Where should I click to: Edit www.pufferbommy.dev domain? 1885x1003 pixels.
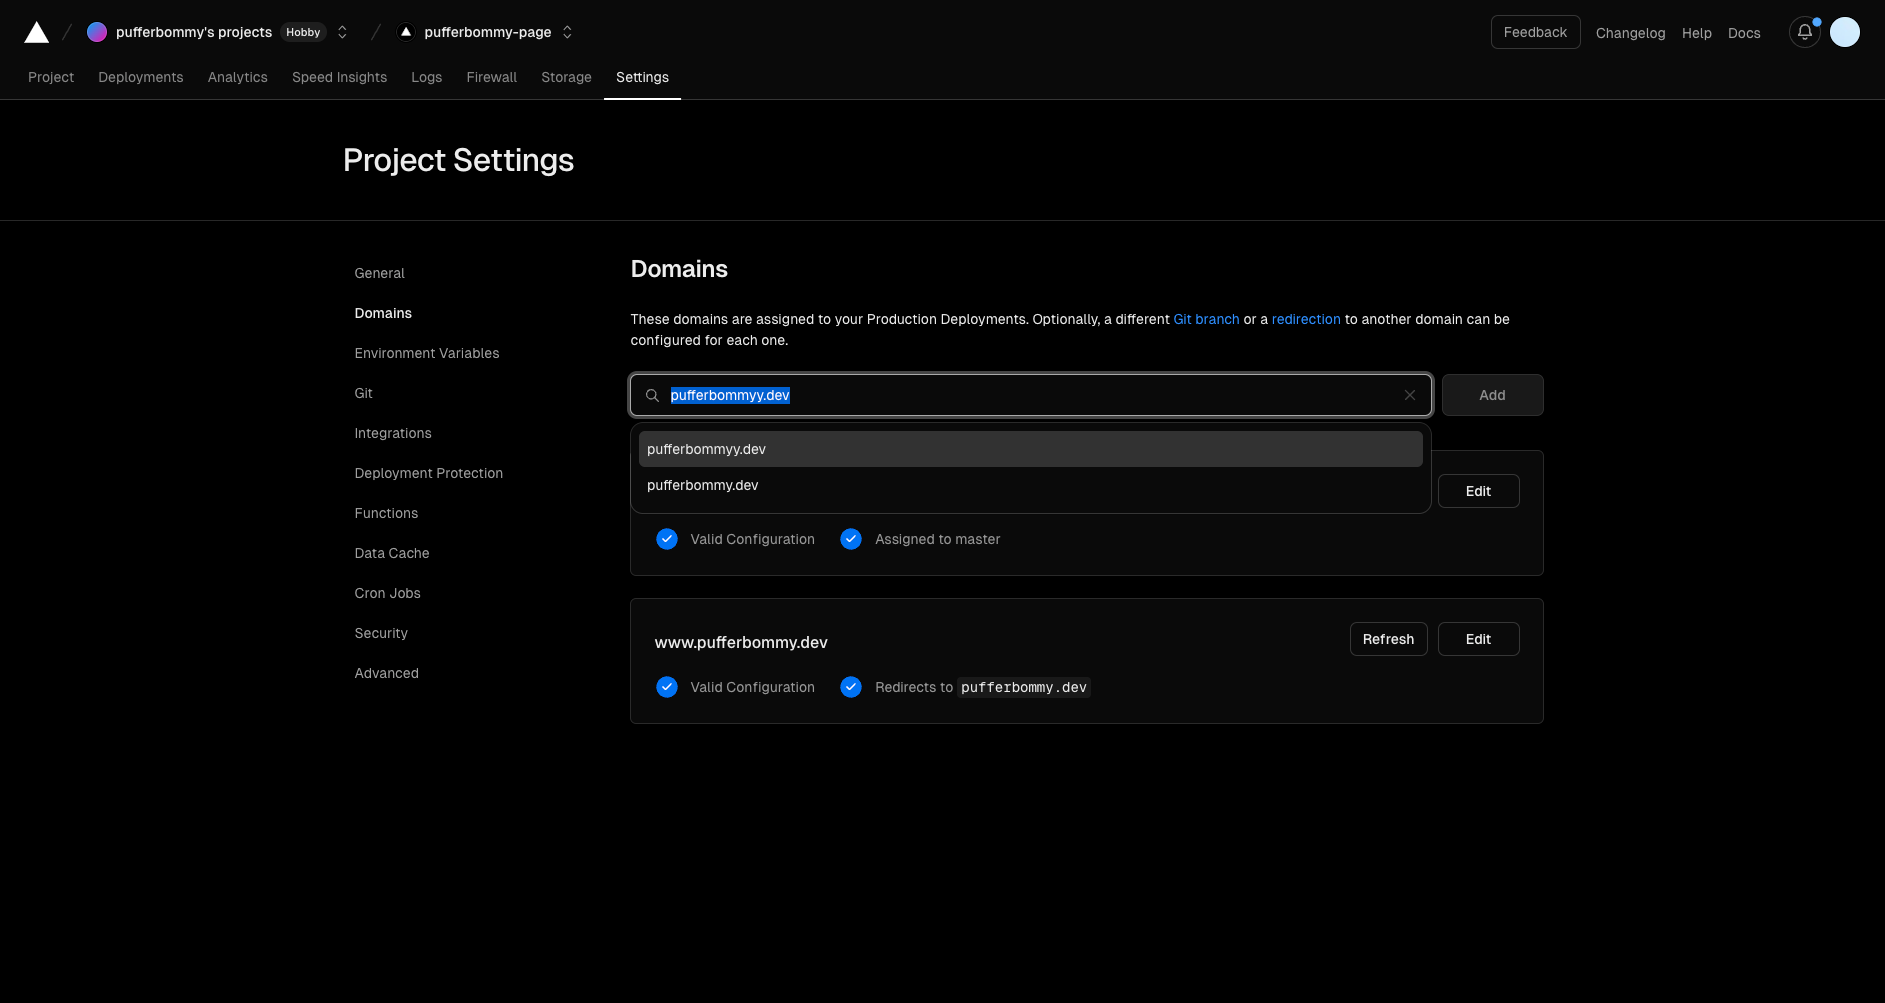1479,639
